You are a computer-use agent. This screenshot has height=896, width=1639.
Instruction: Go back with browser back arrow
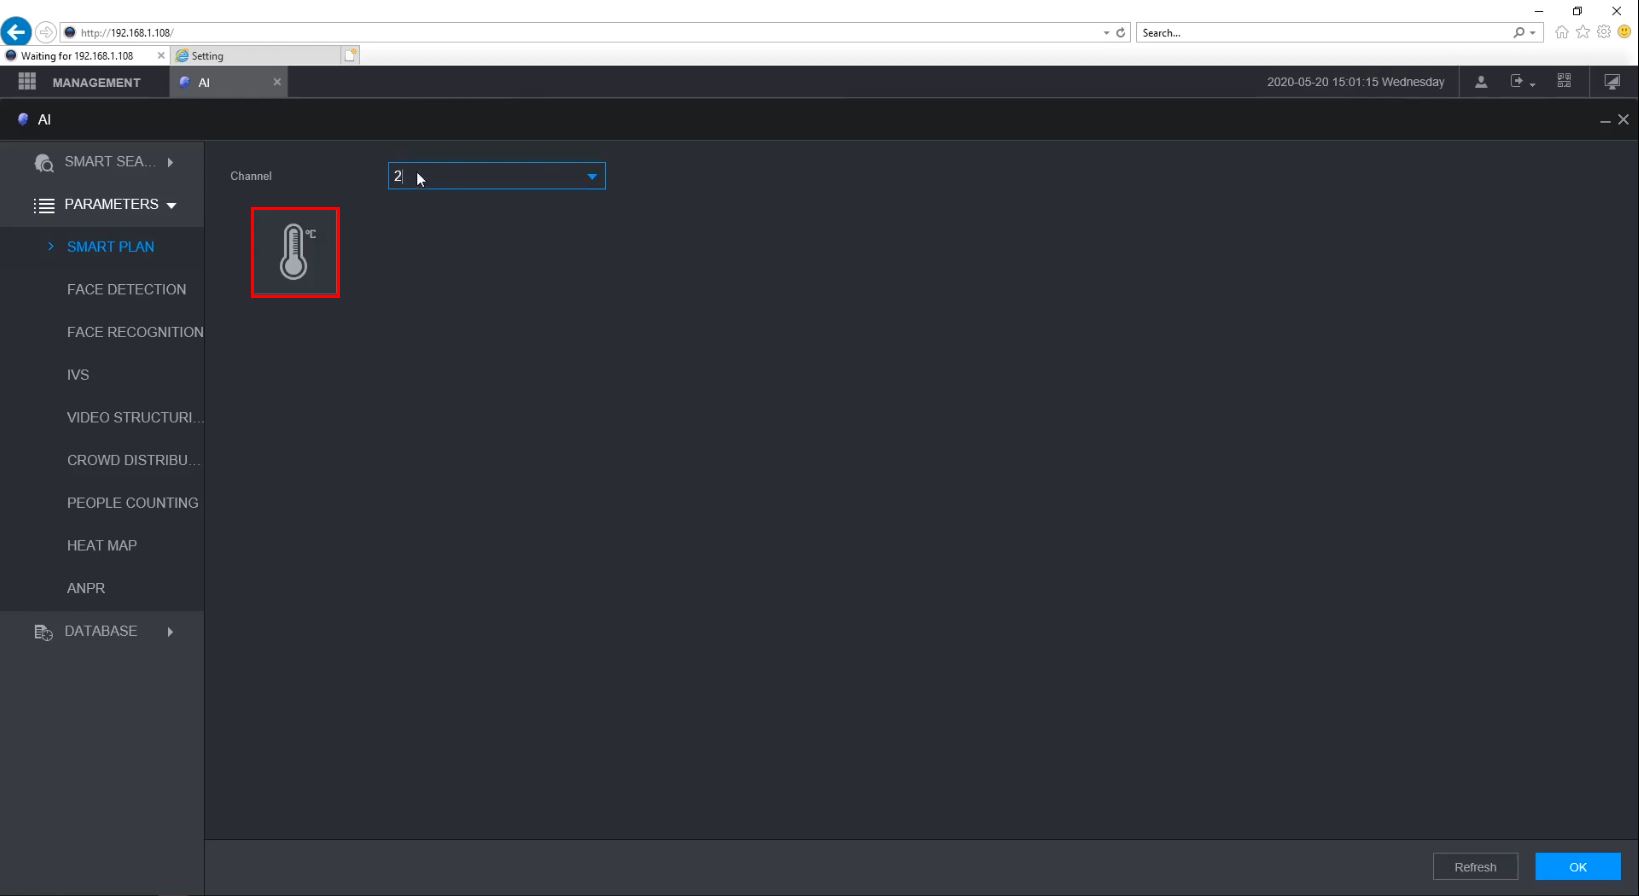tap(16, 32)
